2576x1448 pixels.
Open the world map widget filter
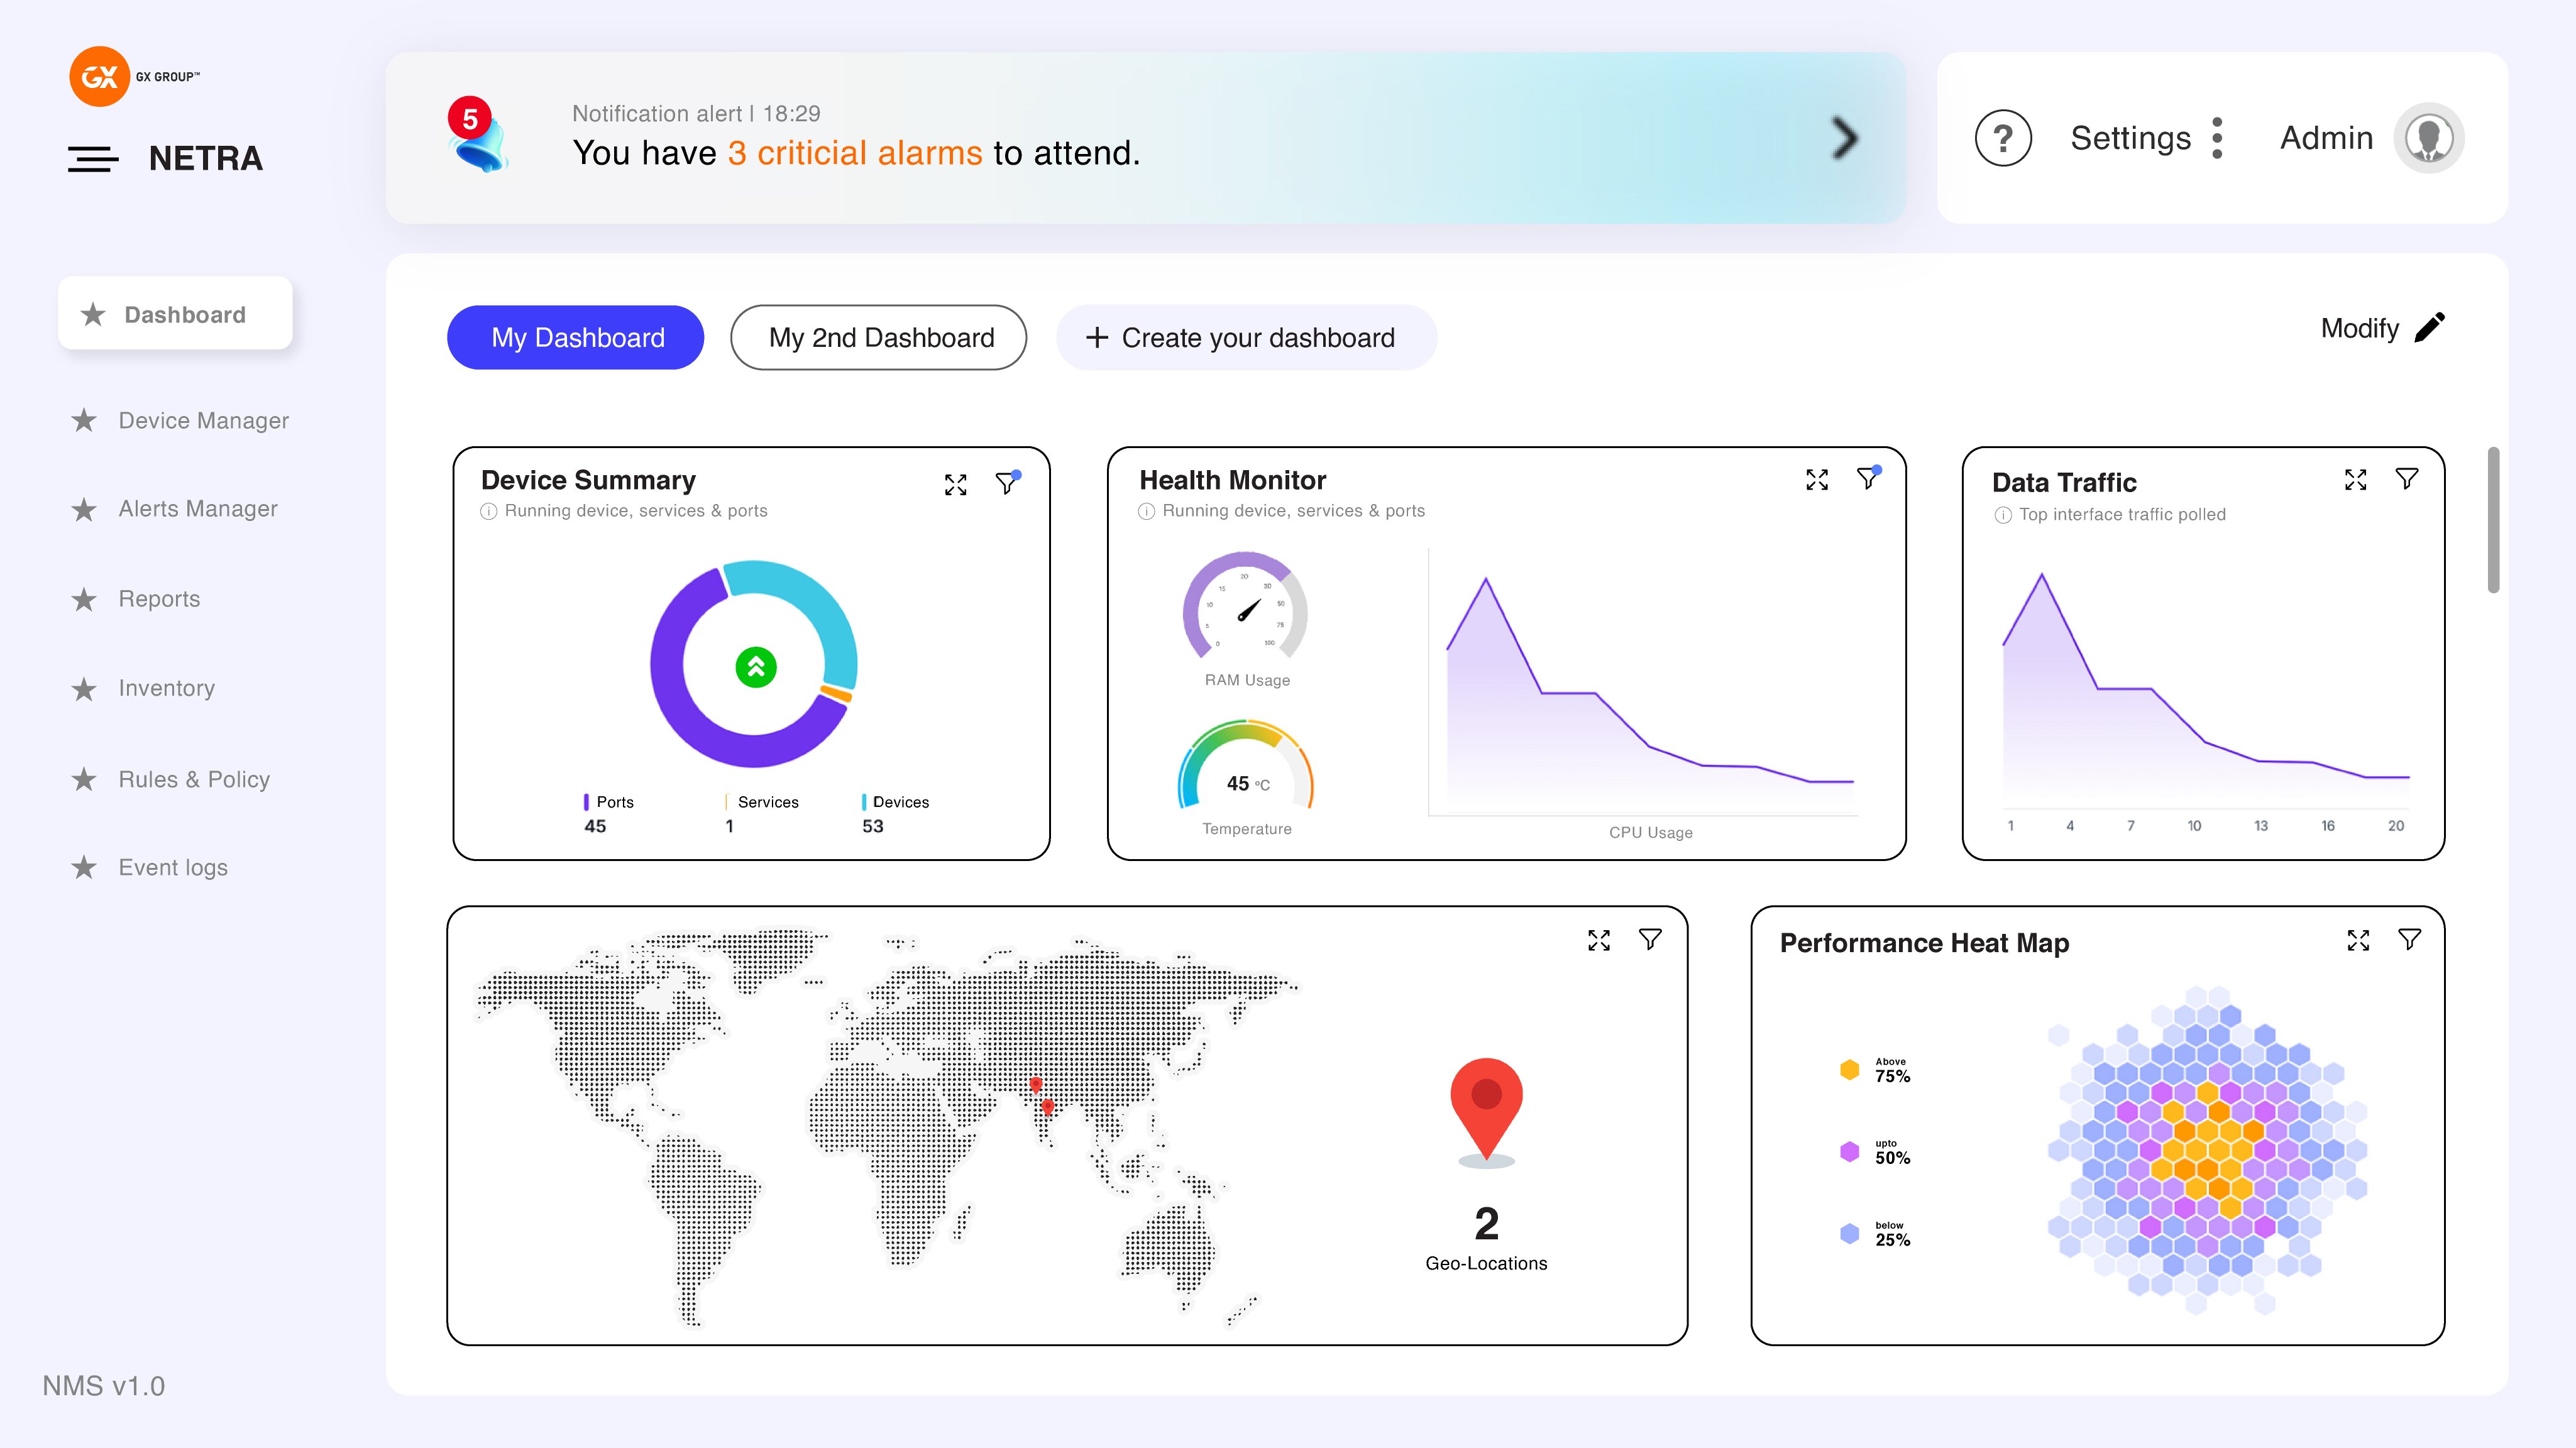[1651, 939]
